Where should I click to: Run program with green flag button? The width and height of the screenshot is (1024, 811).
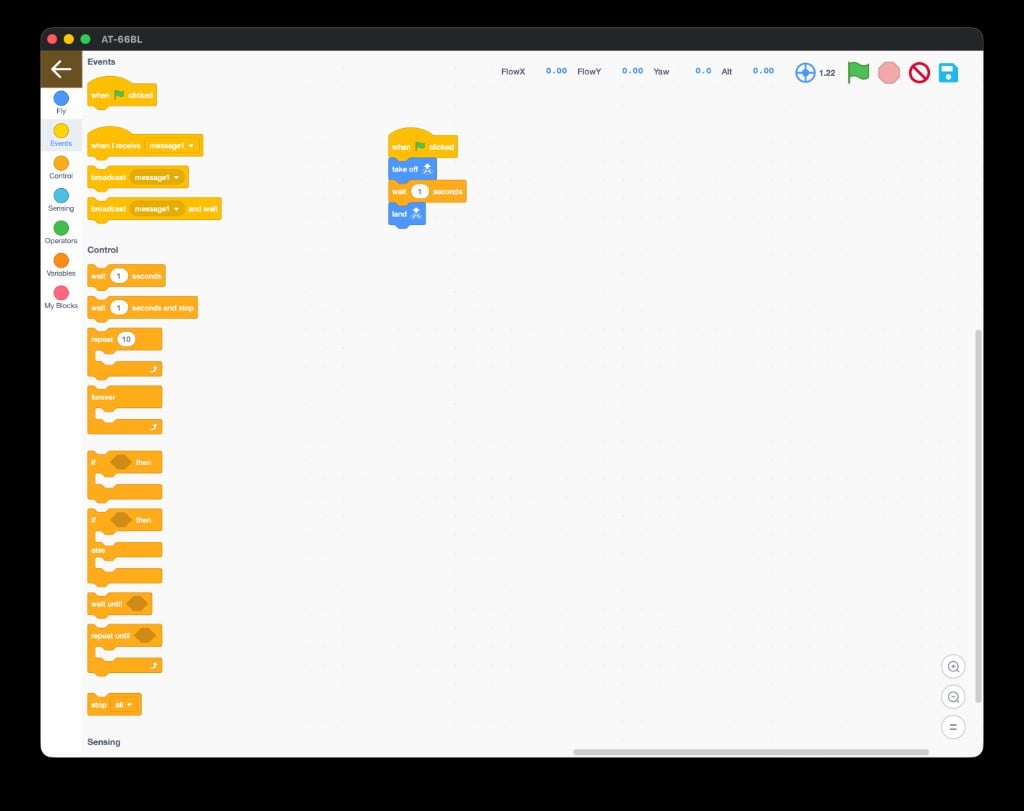858,72
